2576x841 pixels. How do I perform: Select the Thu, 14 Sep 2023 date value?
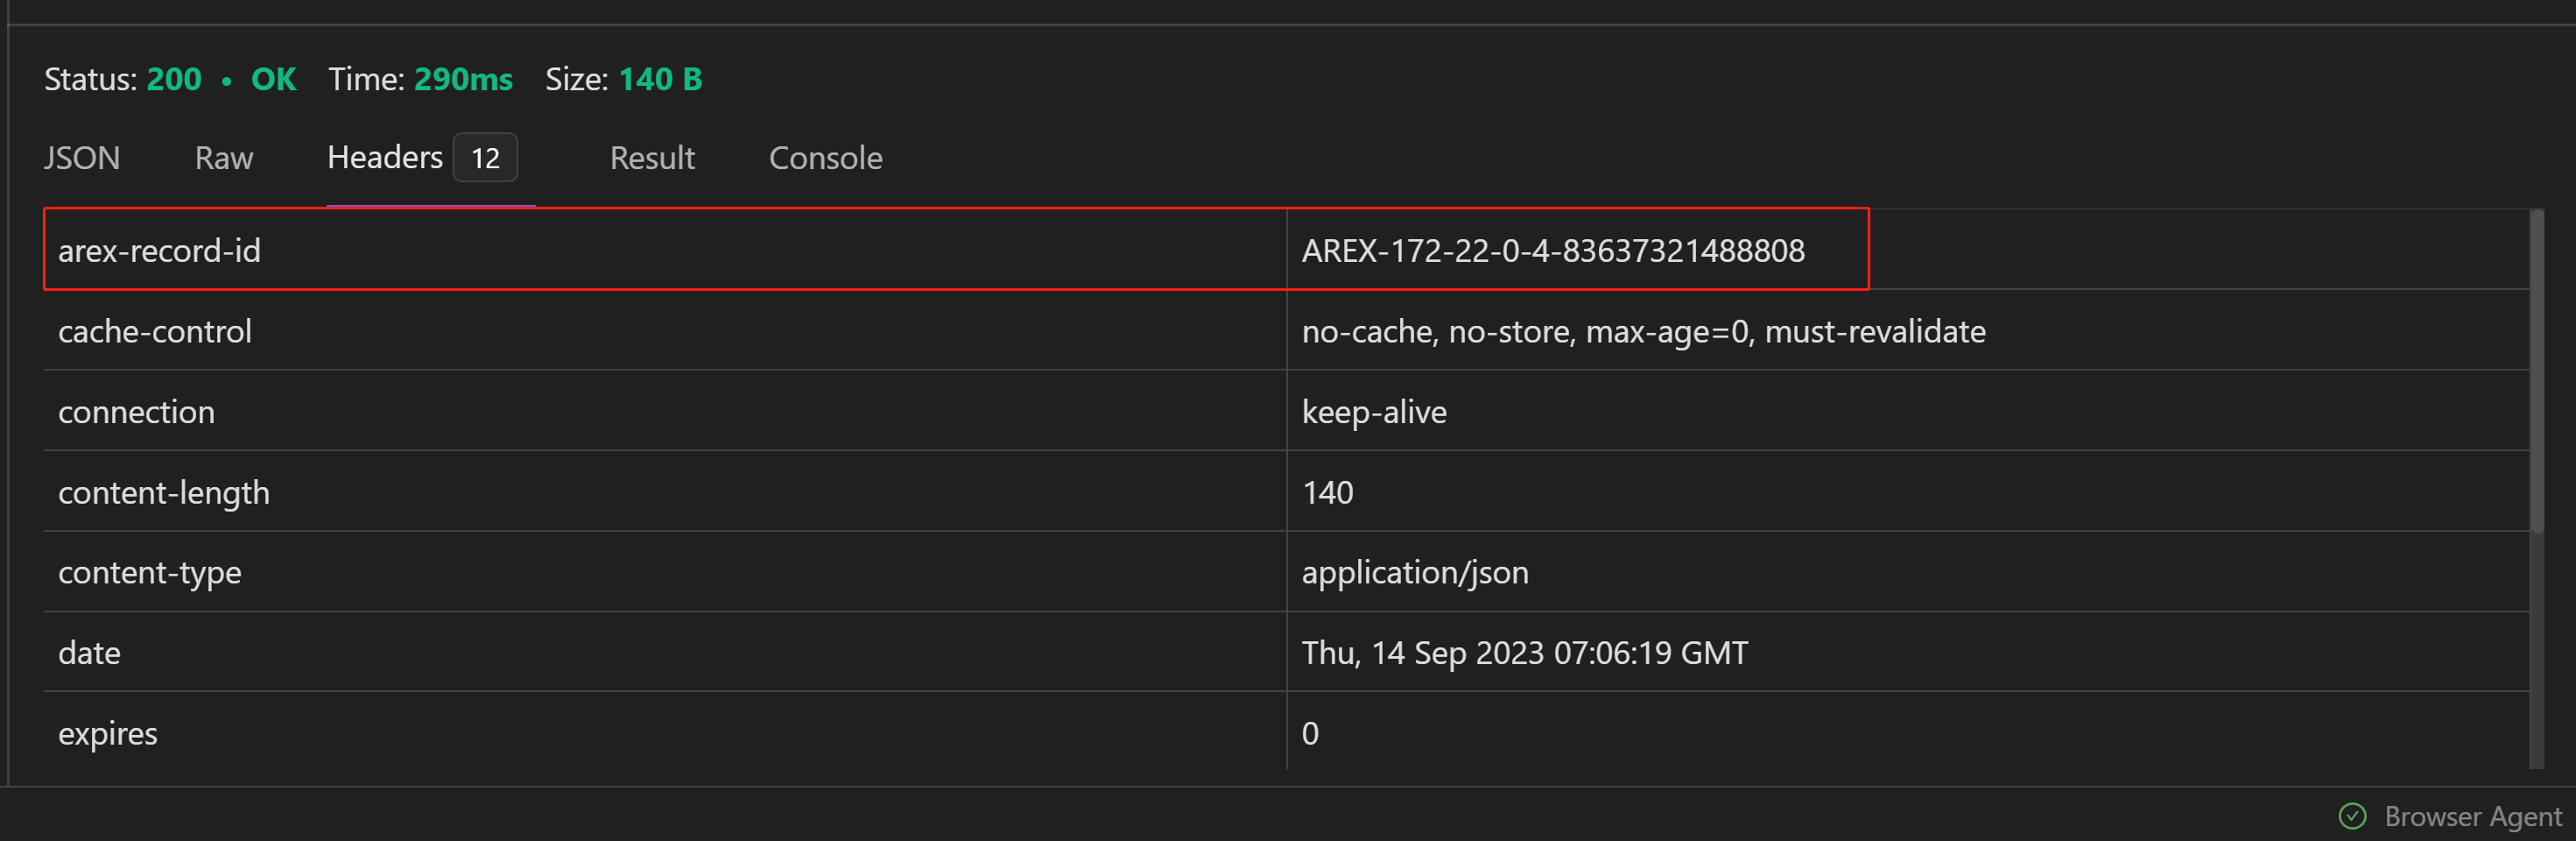(1524, 653)
